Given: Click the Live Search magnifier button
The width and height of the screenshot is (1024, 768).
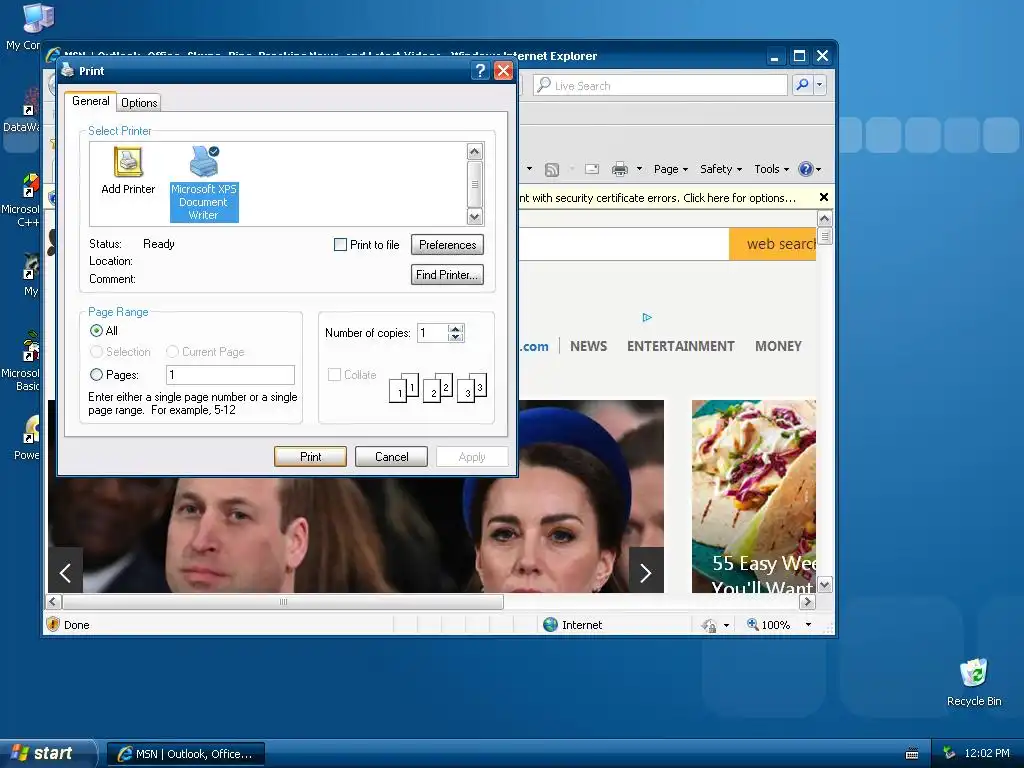Looking at the screenshot, I should pyautogui.click(x=802, y=85).
